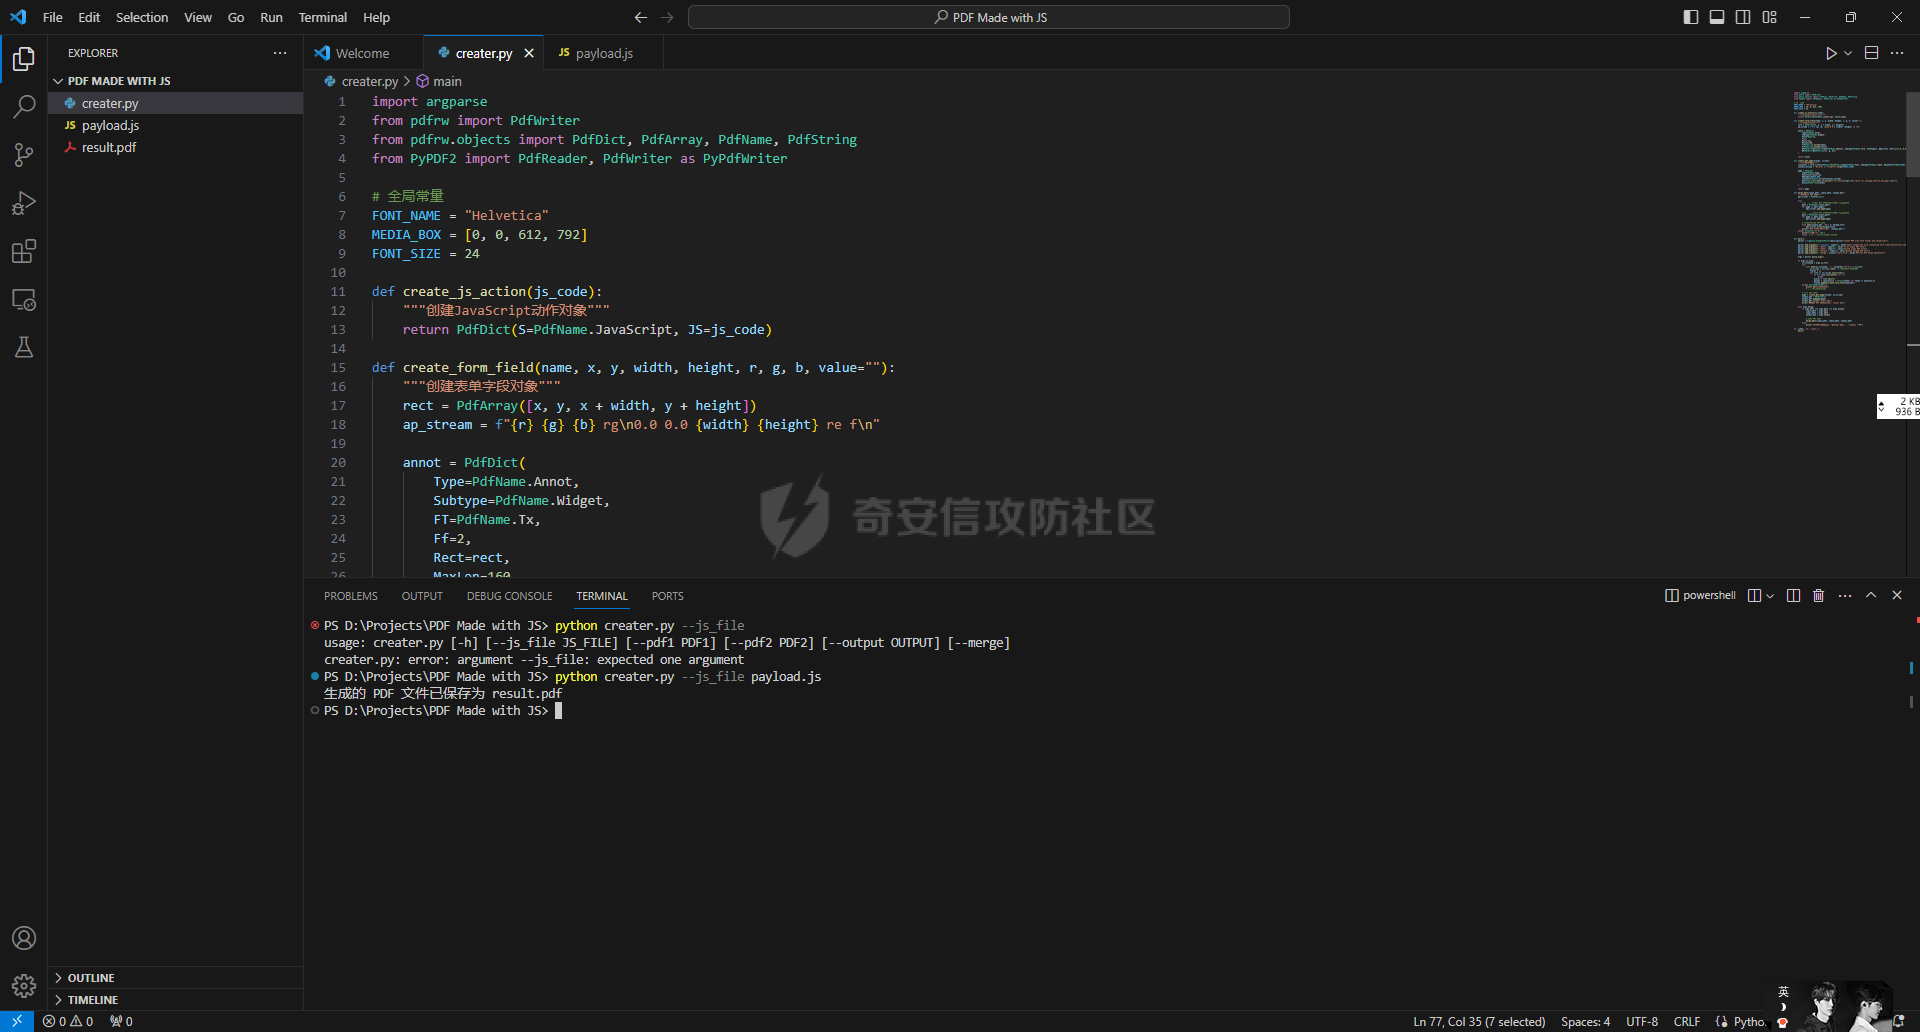Open Run Python File dropdown arrow
Viewport: 1920px width, 1032px height.
pyautogui.click(x=1848, y=53)
